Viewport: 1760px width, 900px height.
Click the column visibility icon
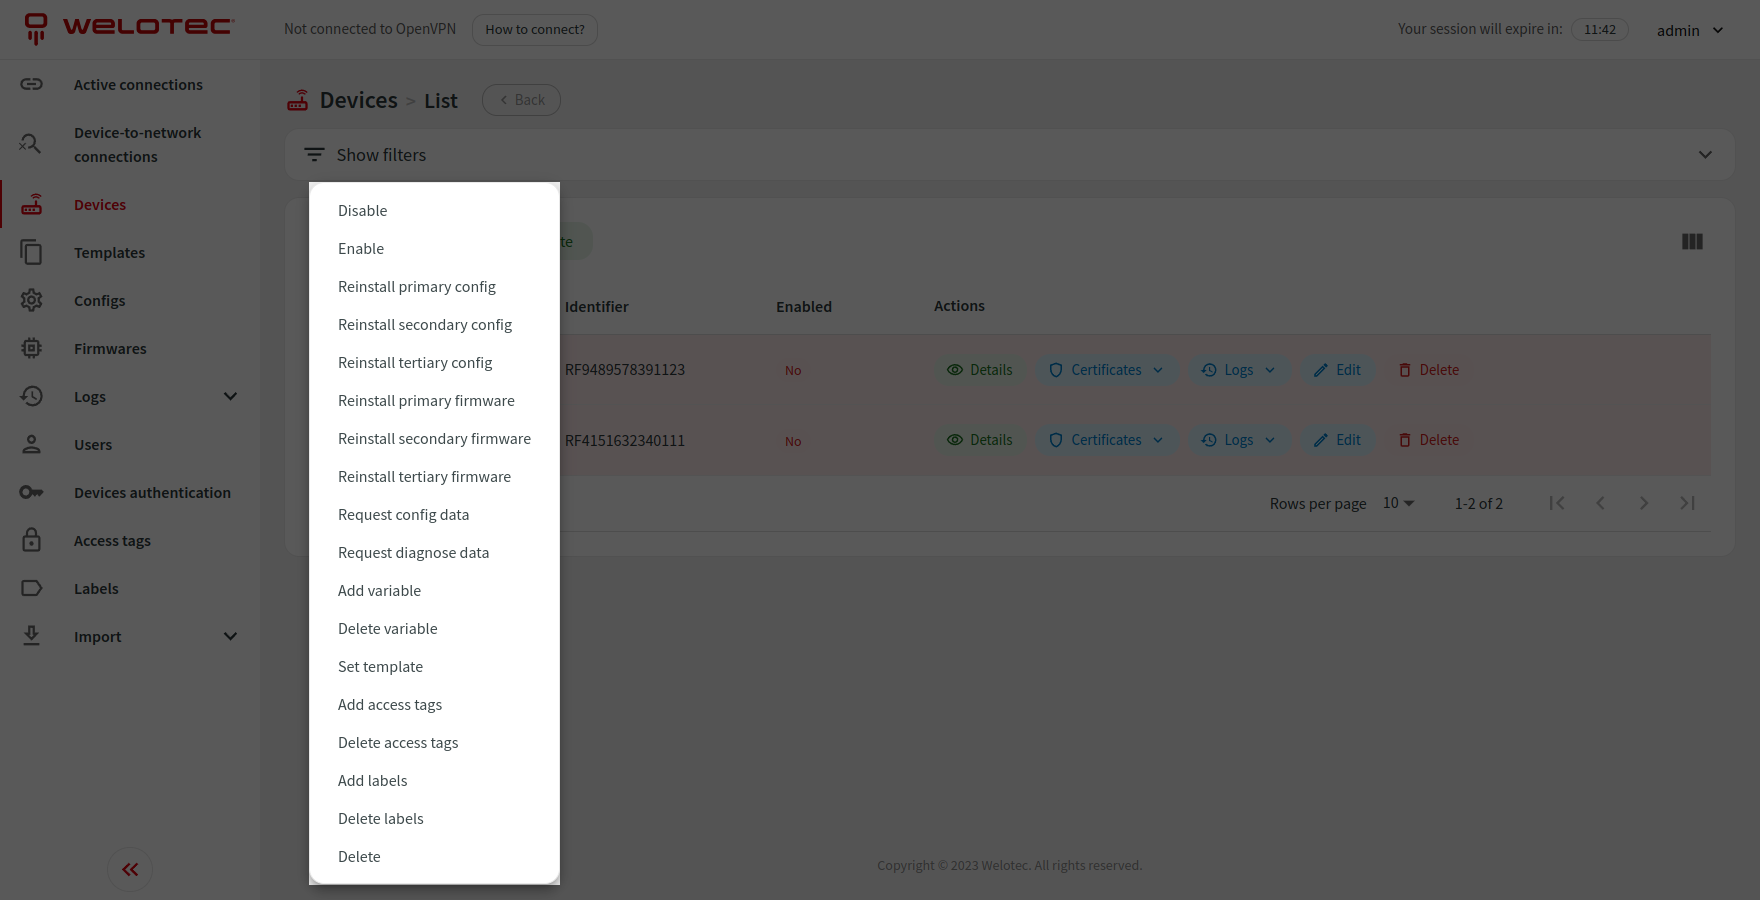(x=1692, y=242)
